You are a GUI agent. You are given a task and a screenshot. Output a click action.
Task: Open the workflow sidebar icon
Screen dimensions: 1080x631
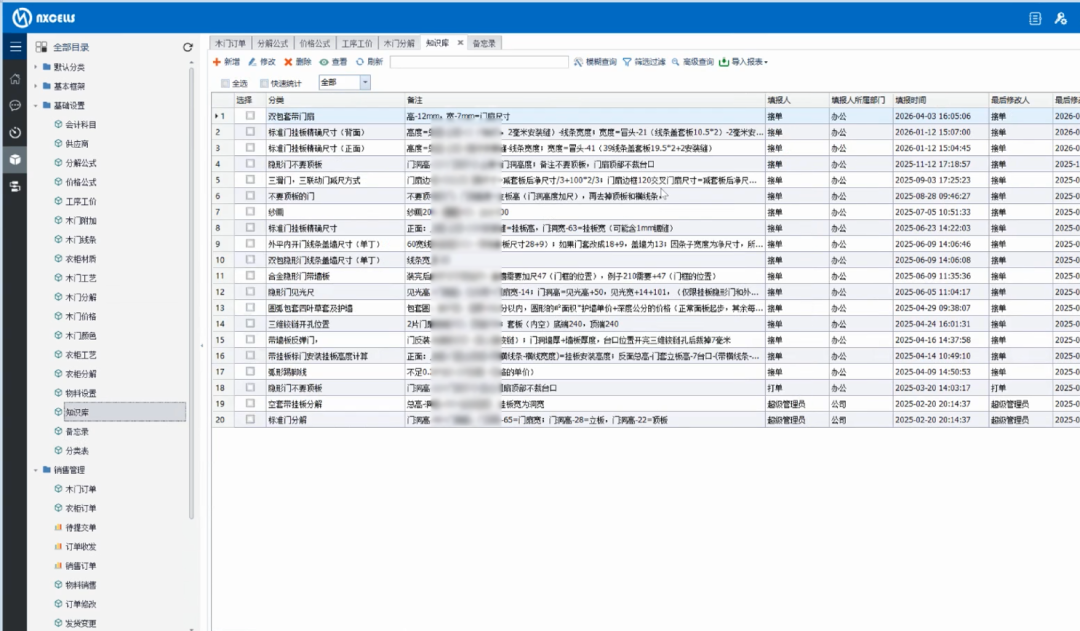pyautogui.click(x=15, y=186)
